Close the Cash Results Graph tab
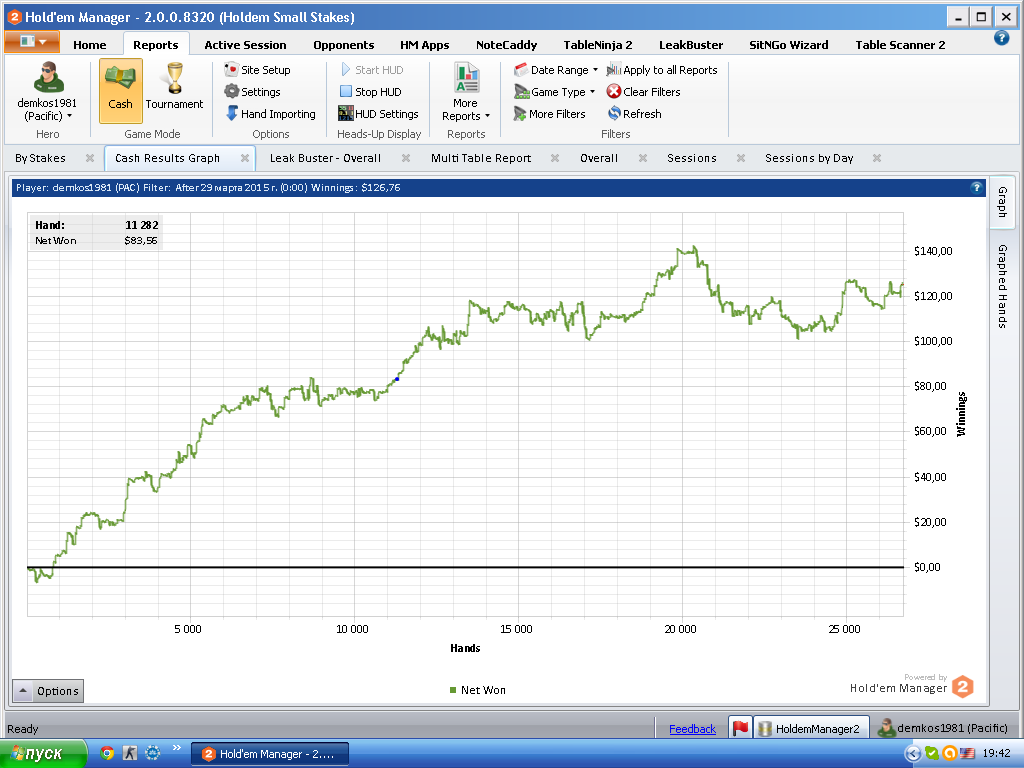 (245, 158)
